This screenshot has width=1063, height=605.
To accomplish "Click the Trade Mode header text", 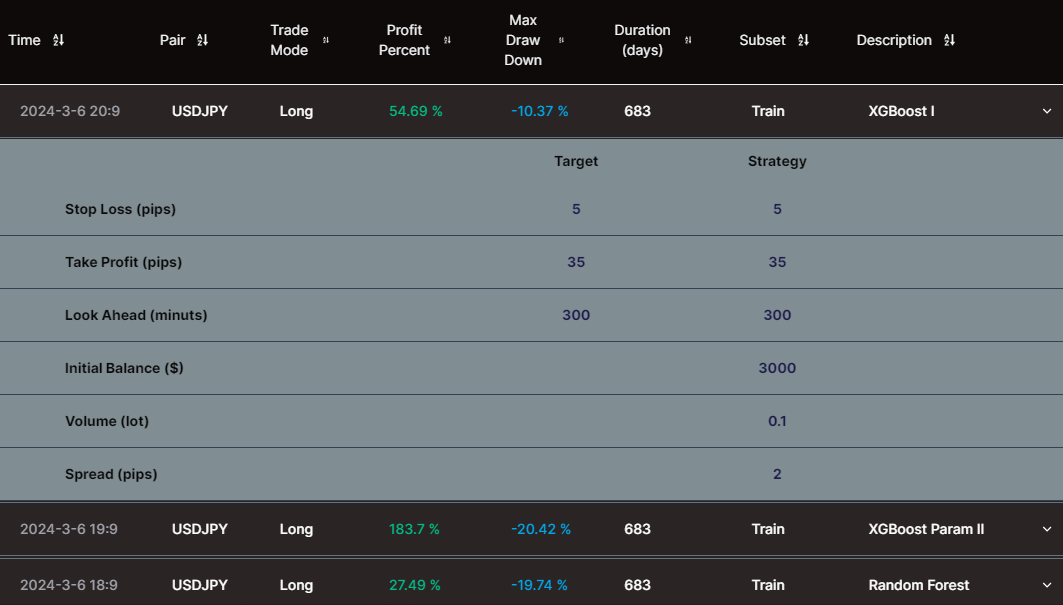I will click(x=289, y=40).
